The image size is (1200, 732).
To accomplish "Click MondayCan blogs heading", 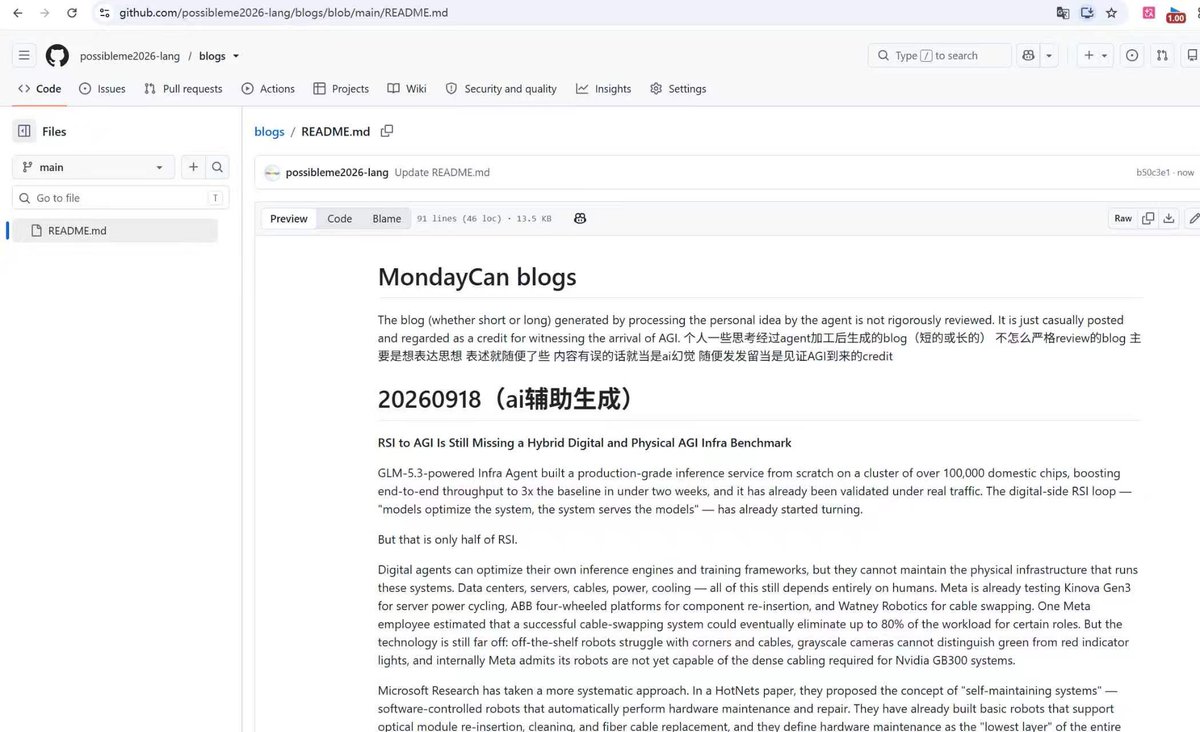I will (x=477, y=277).
